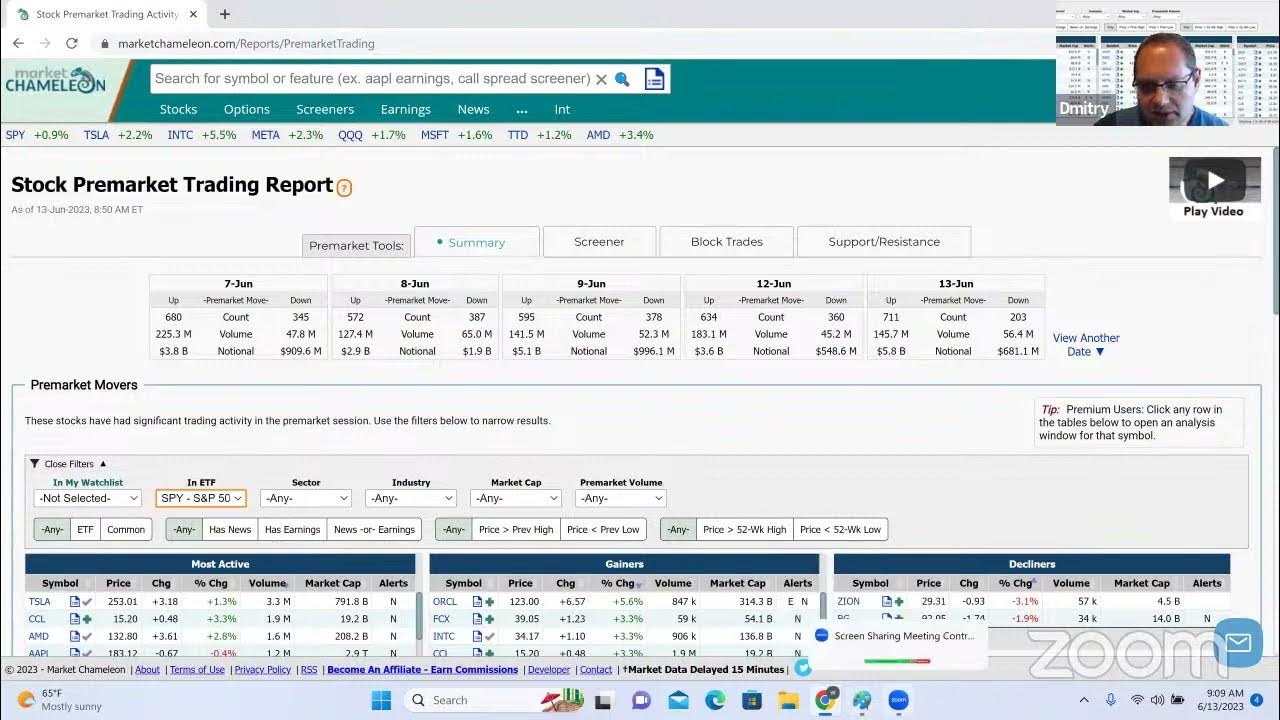
Task: Add ORCL to watchlist with plus icon
Action: [490, 602]
